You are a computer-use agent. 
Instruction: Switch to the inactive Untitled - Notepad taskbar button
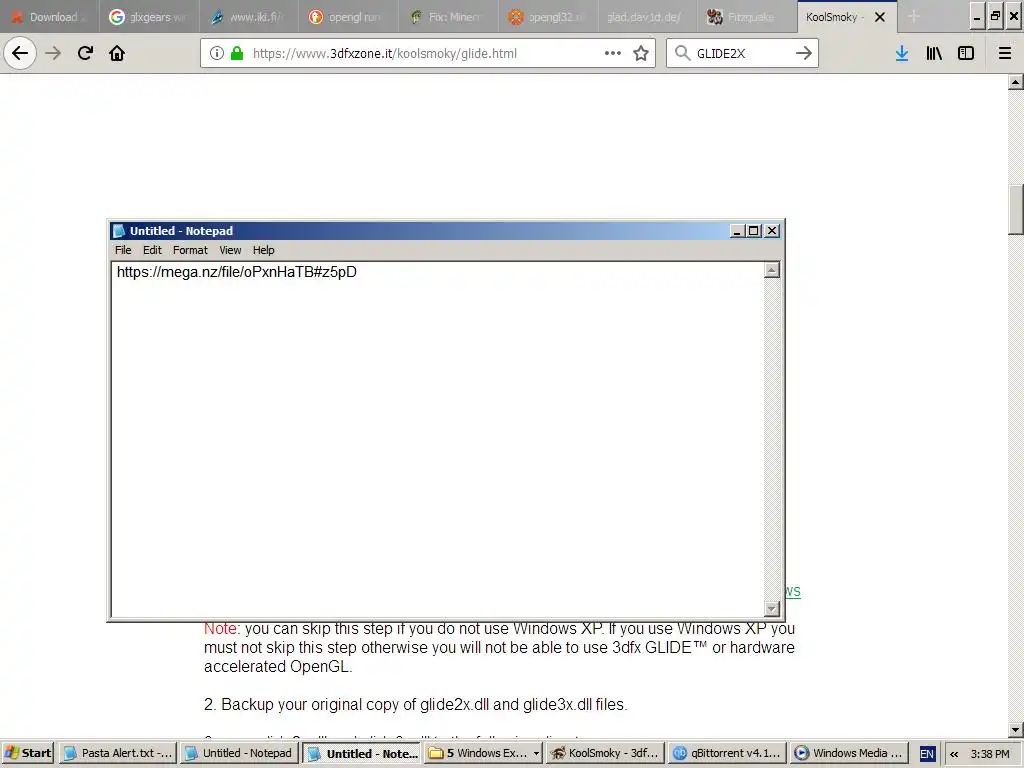coord(239,753)
